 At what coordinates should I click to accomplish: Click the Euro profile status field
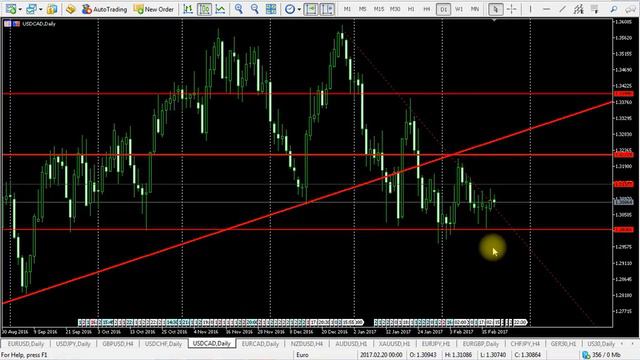click(302, 355)
